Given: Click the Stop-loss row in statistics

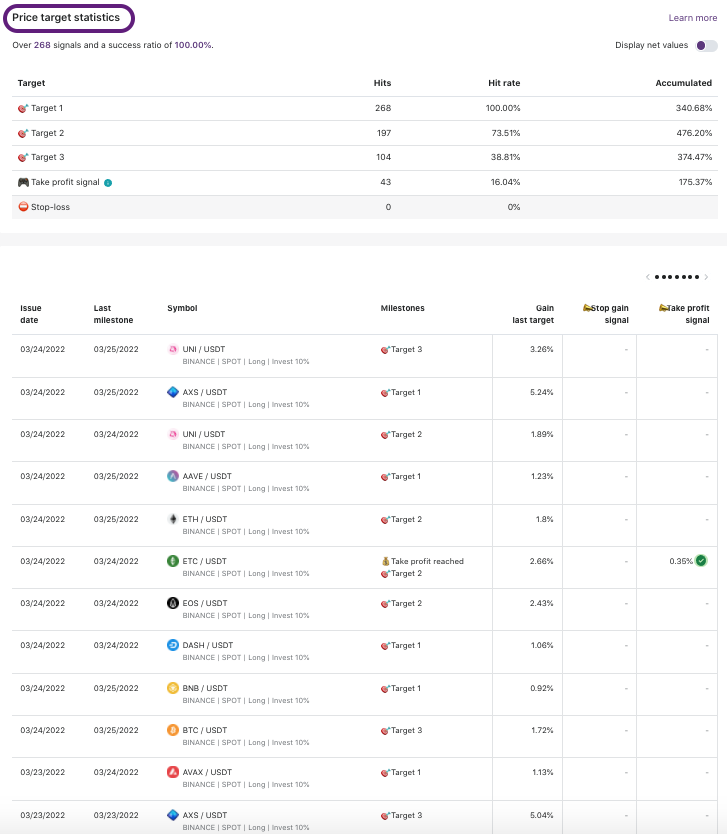Looking at the screenshot, I should click(x=364, y=207).
